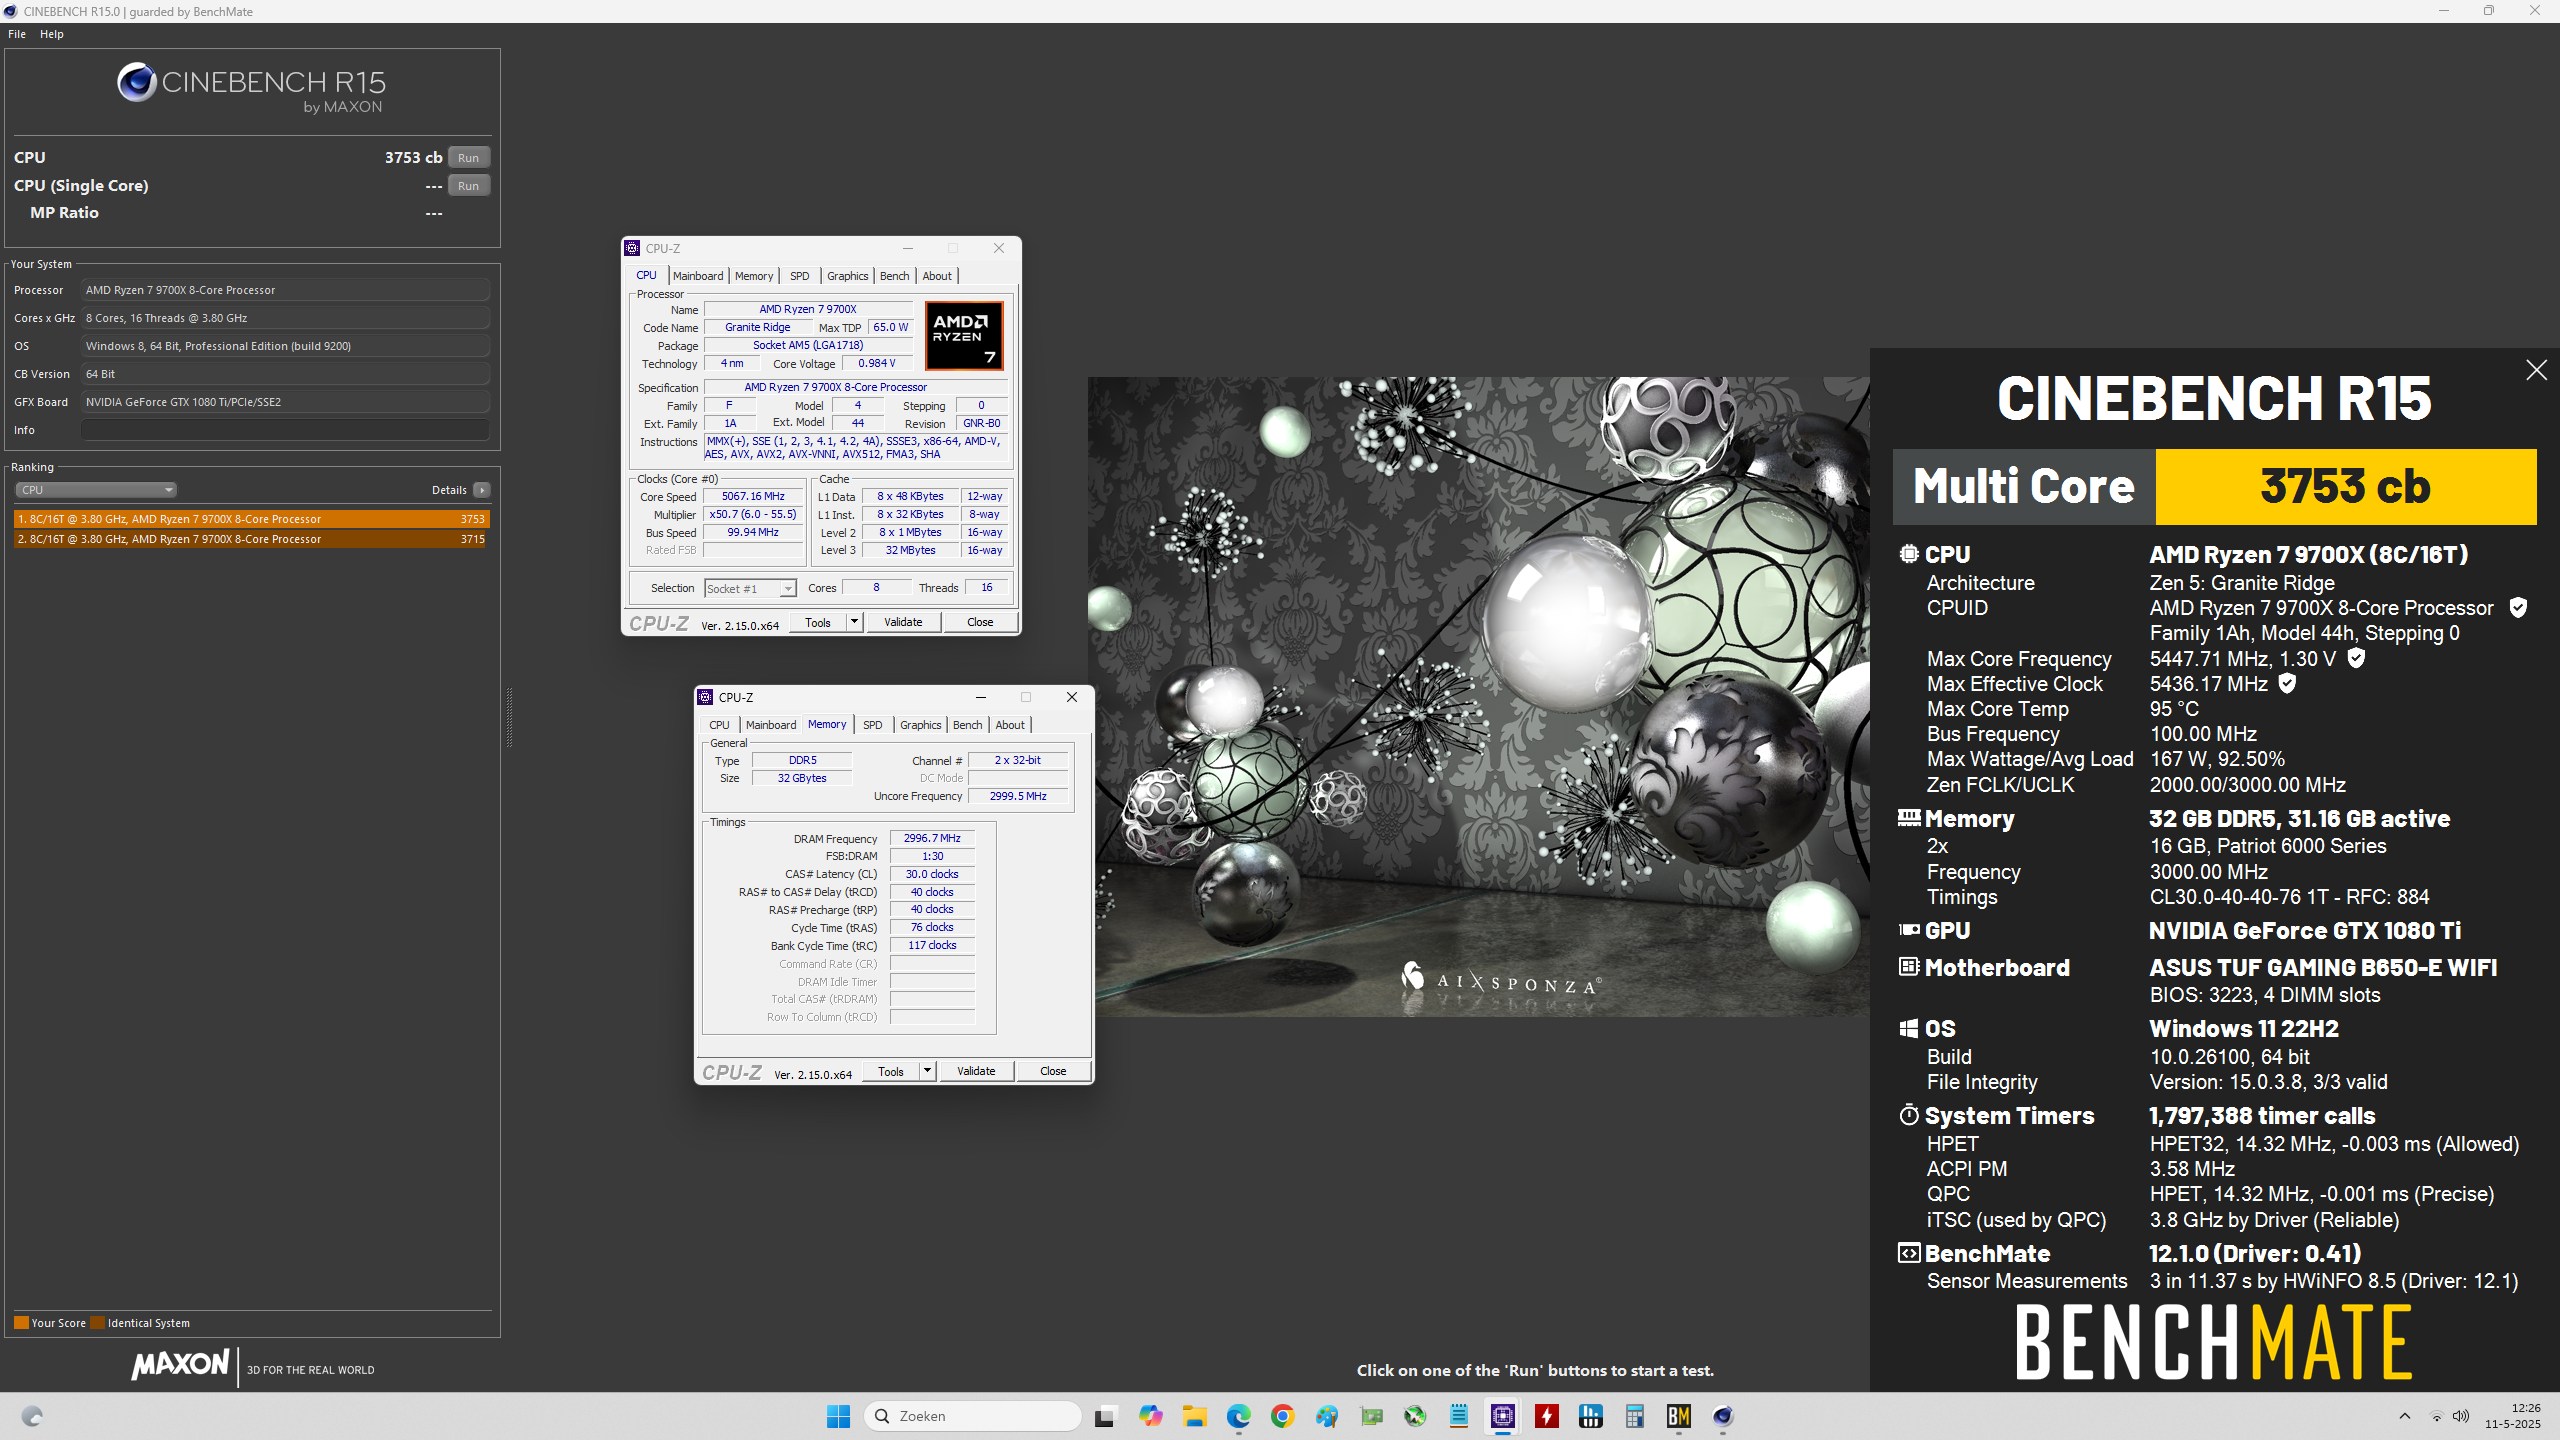Open Cinebench icon in taskbar
This screenshot has height=1440, width=2560.
coord(1722,1416)
